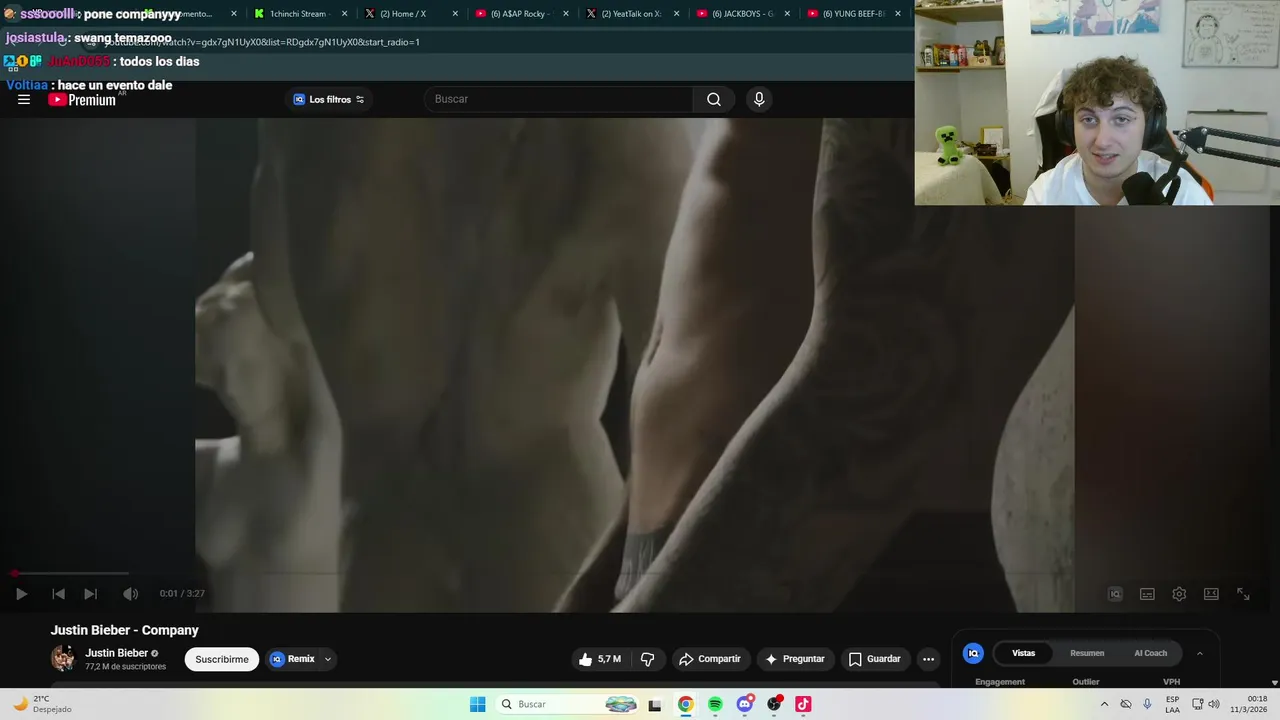This screenshot has width=1280, height=720.
Task: Click the Suscribirme button
Action: tap(222, 659)
